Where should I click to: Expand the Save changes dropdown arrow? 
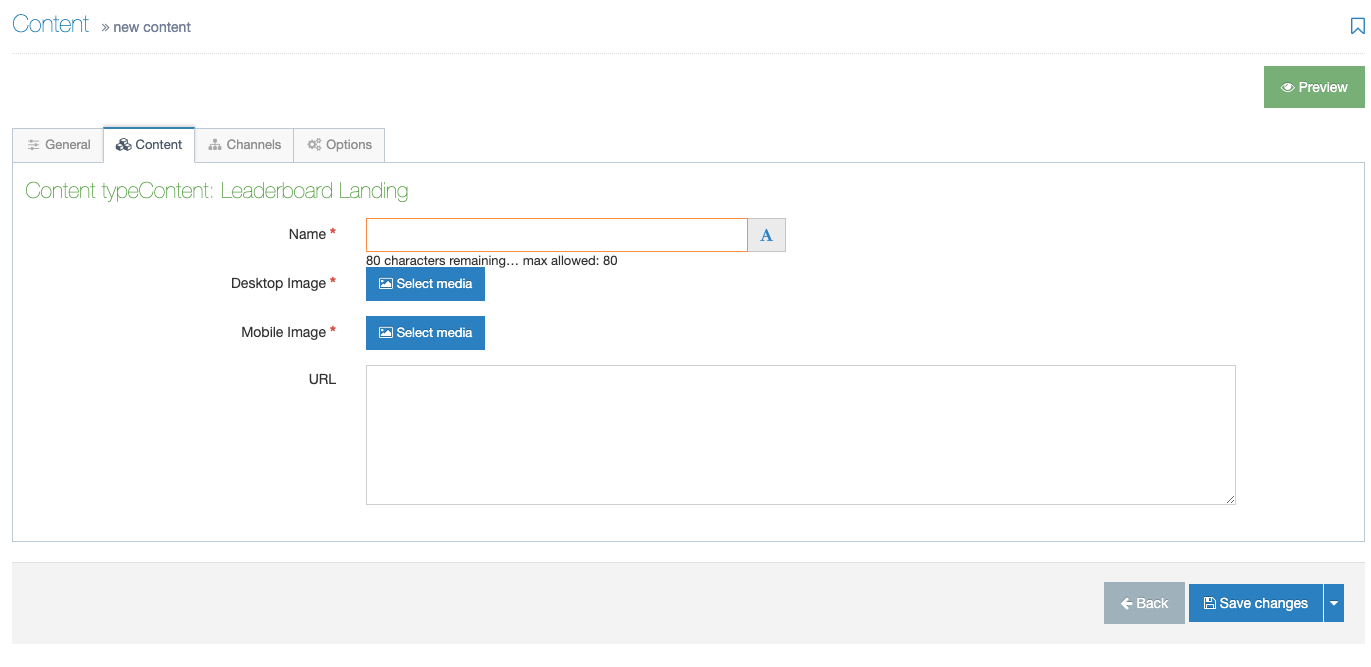[1334, 603]
